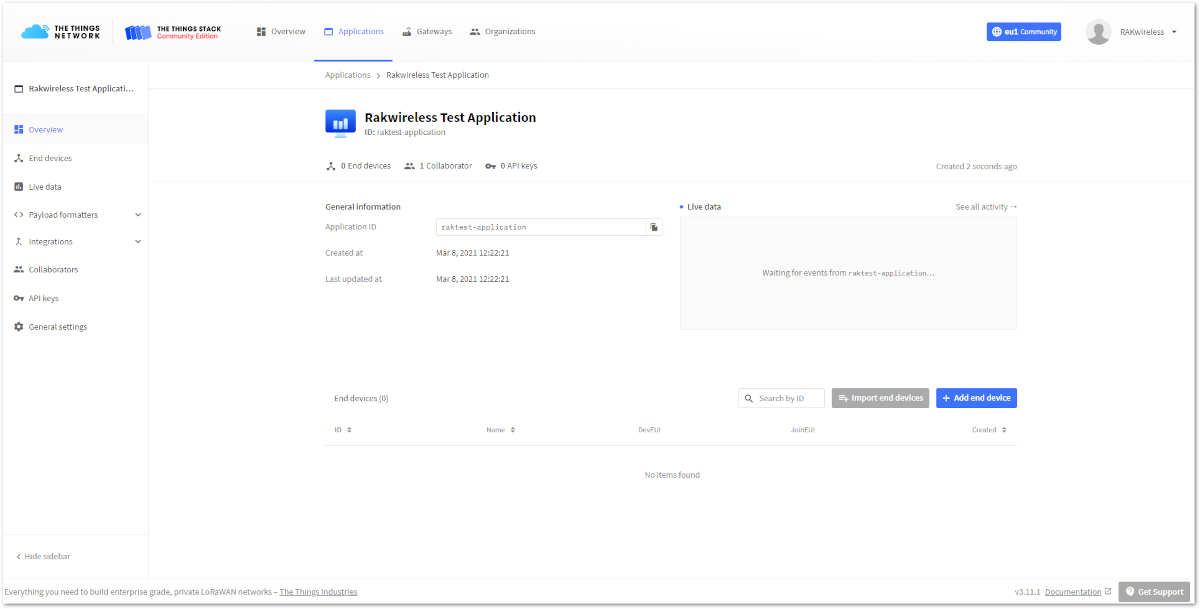The height and width of the screenshot is (609, 1200).
Task: Click the Live data chart icon
Action: 18,187
